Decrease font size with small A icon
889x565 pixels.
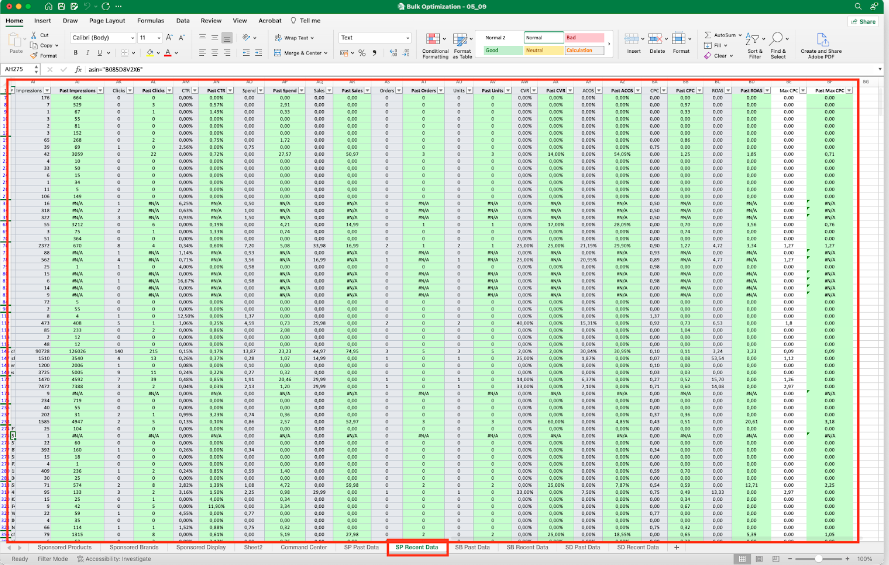pyautogui.click(x=181, y=37)
